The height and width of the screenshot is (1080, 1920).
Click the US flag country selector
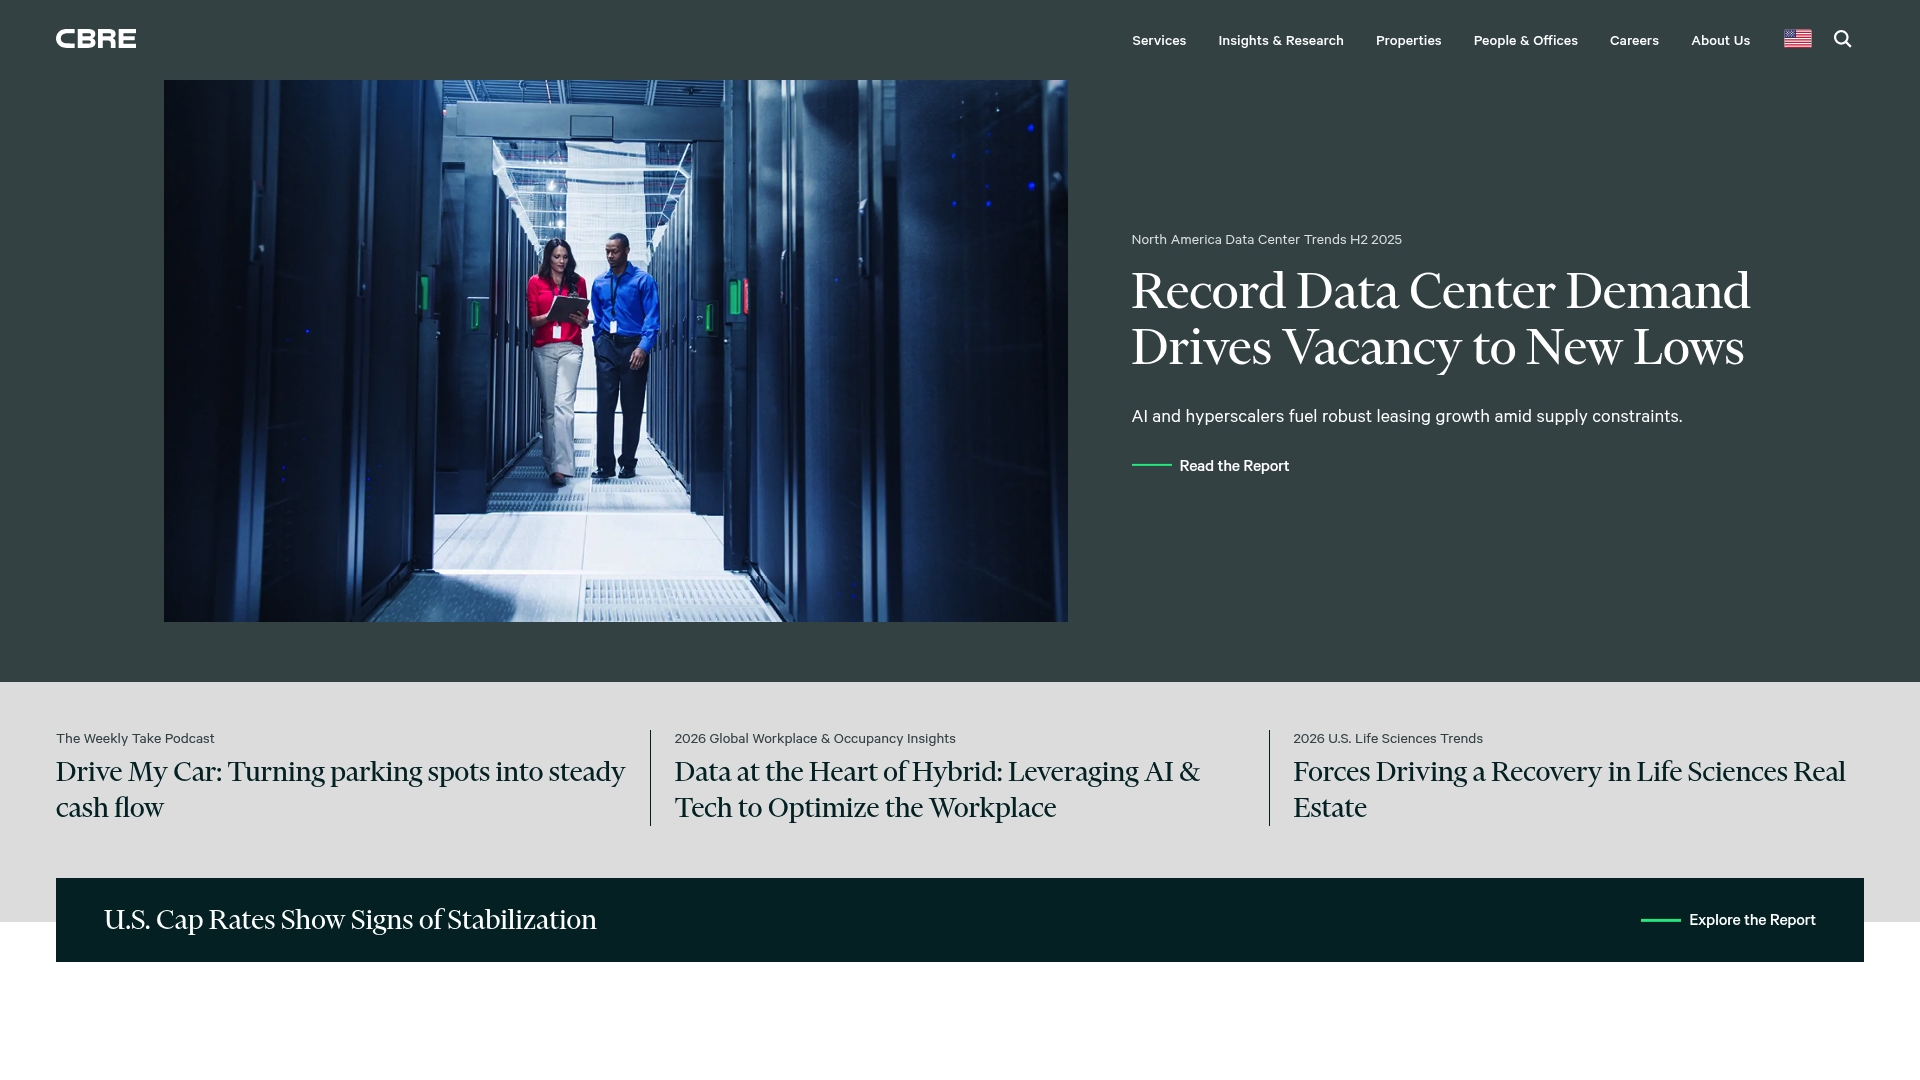coord(1797,39)
